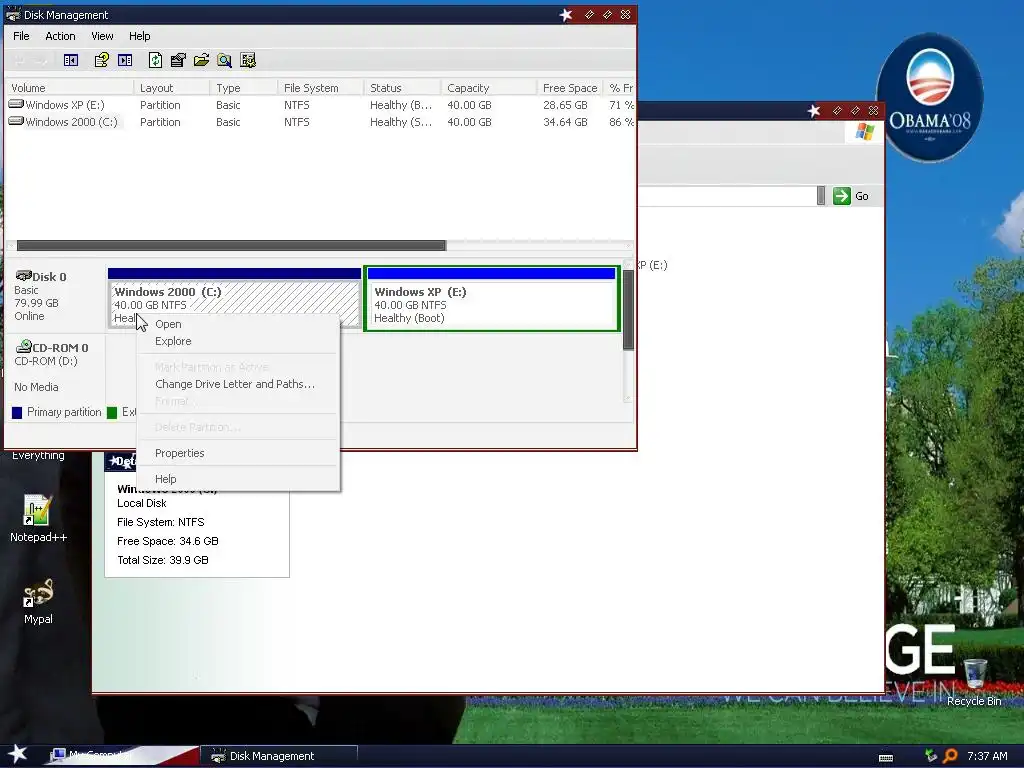Image resolution: width=1024 pixels, height=768 pixels.
Task: Click the CD-ROM (D:) label
Action: pos(46,360)
